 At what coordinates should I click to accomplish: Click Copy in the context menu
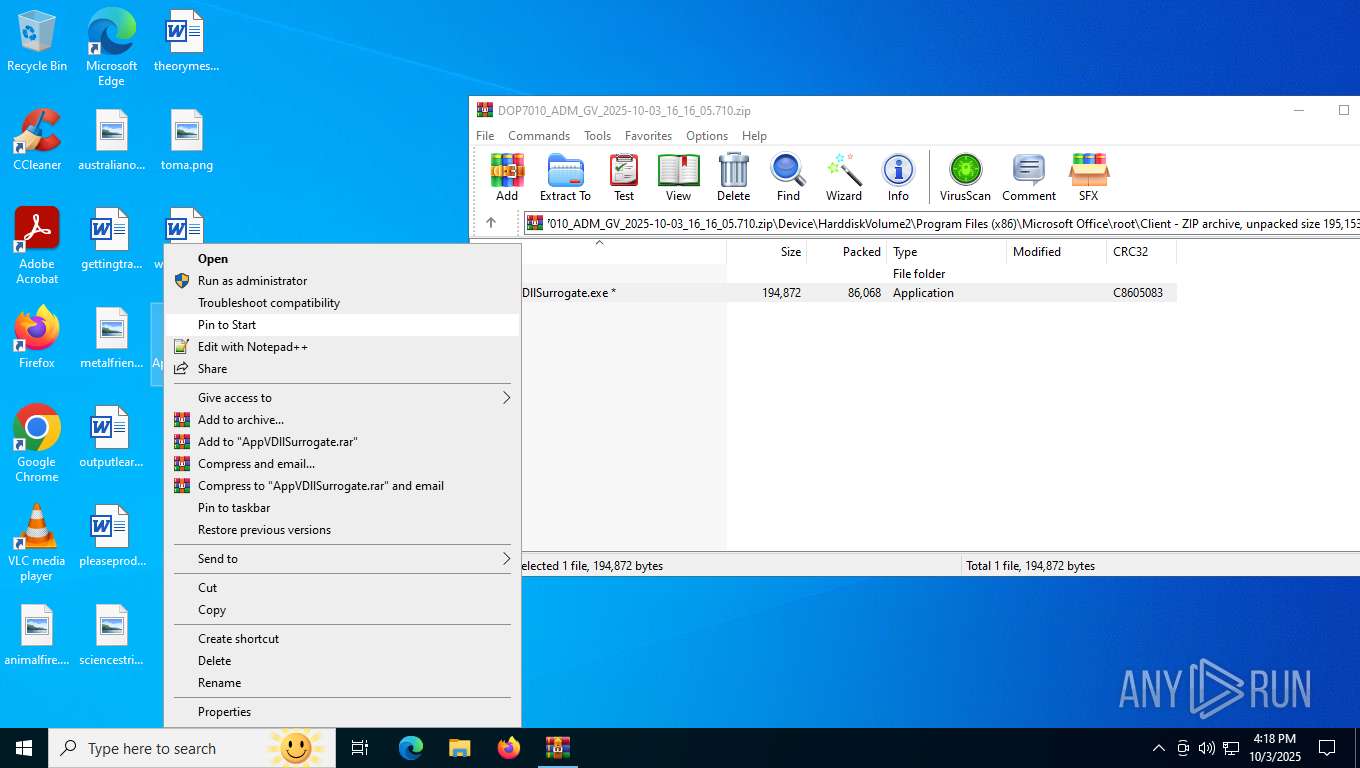(x=342, y=610)
